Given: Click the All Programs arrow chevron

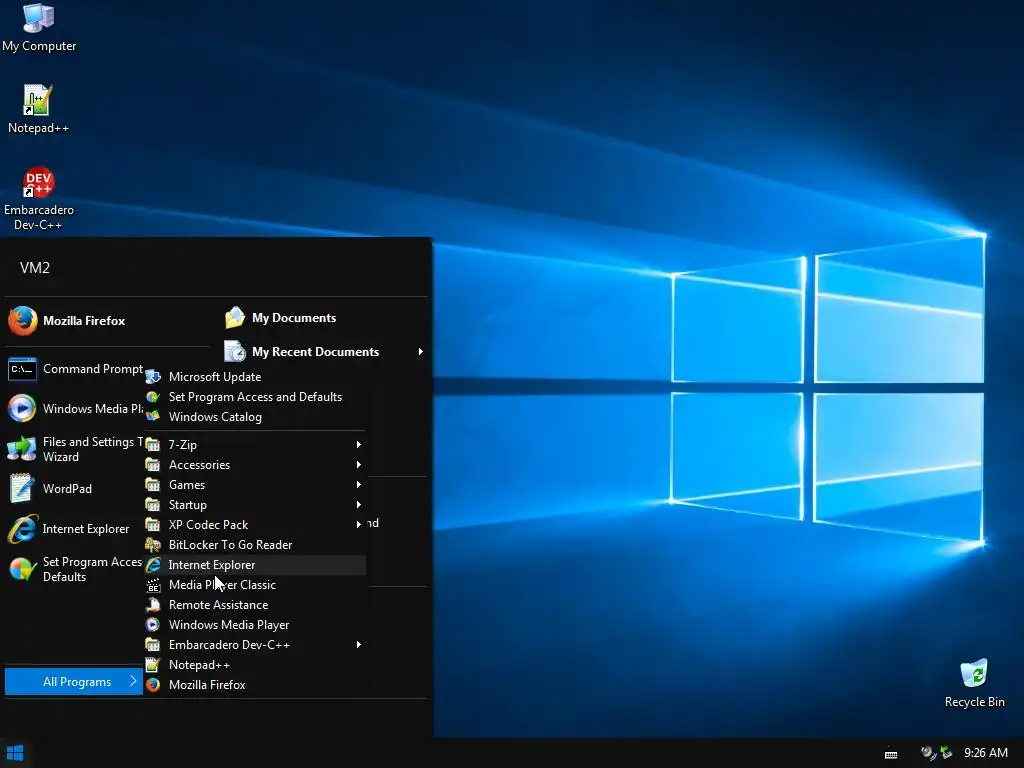Looking at the screenshot, I should tap(133, 681).
